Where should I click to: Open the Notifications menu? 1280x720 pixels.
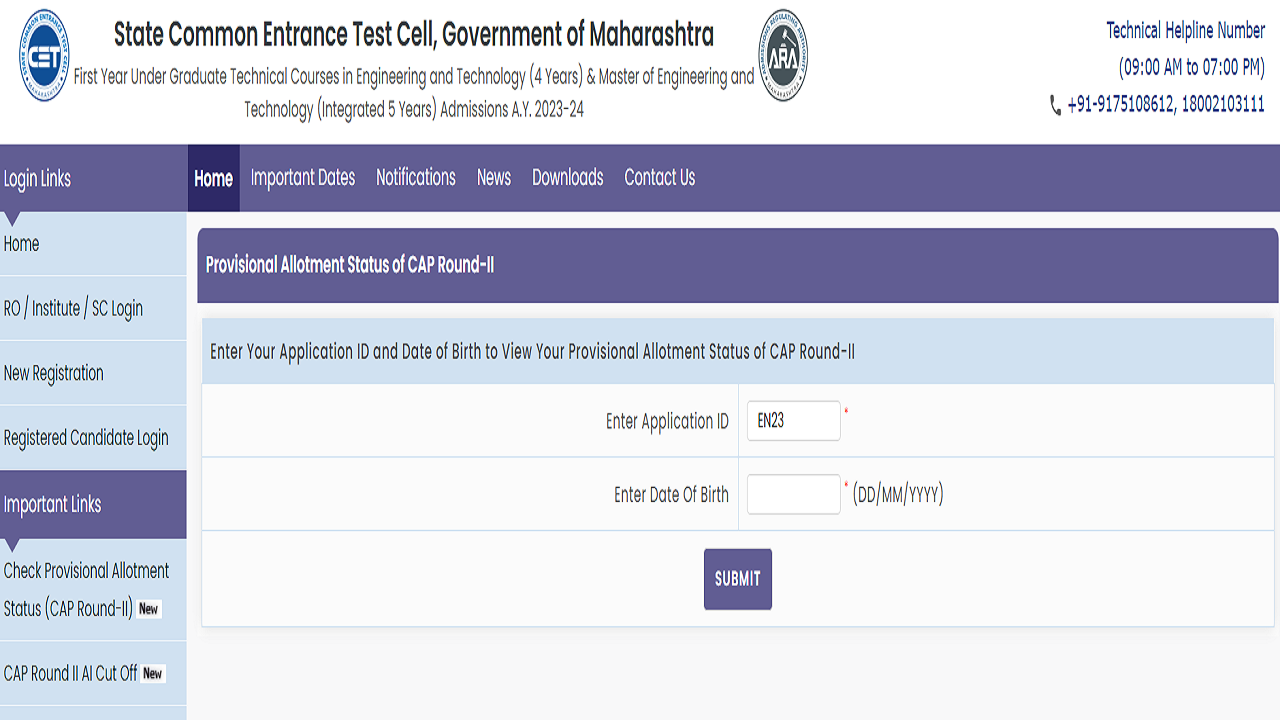tap(415, 178)
